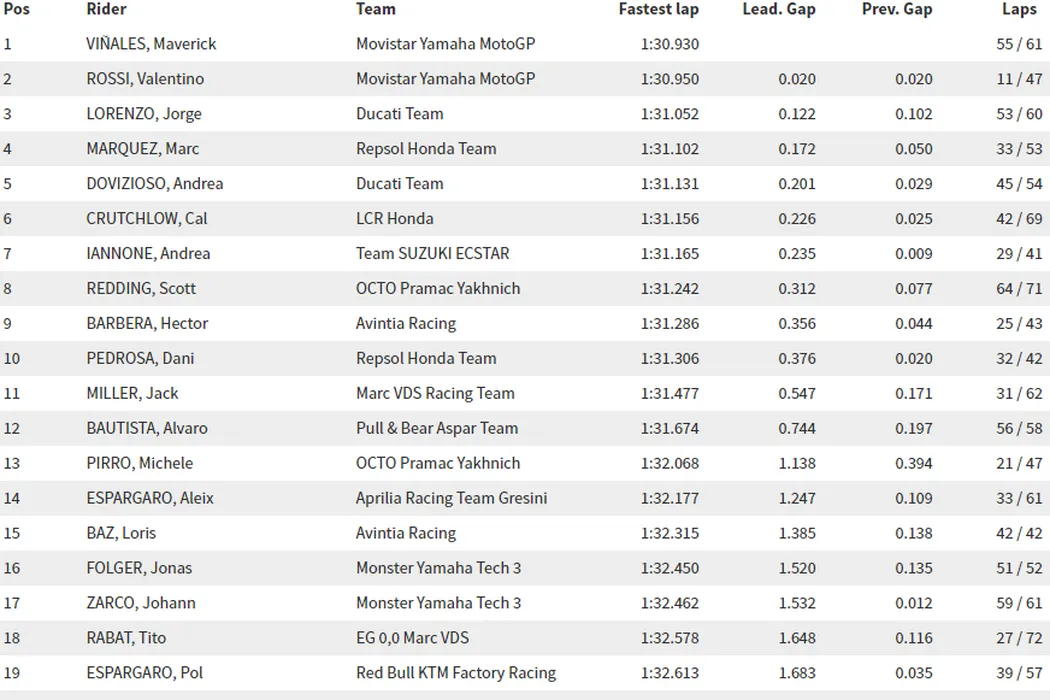Click the Fastest lap column header
The width and height of the screenshot is (1050, 700).
click(x=658, y=9)
